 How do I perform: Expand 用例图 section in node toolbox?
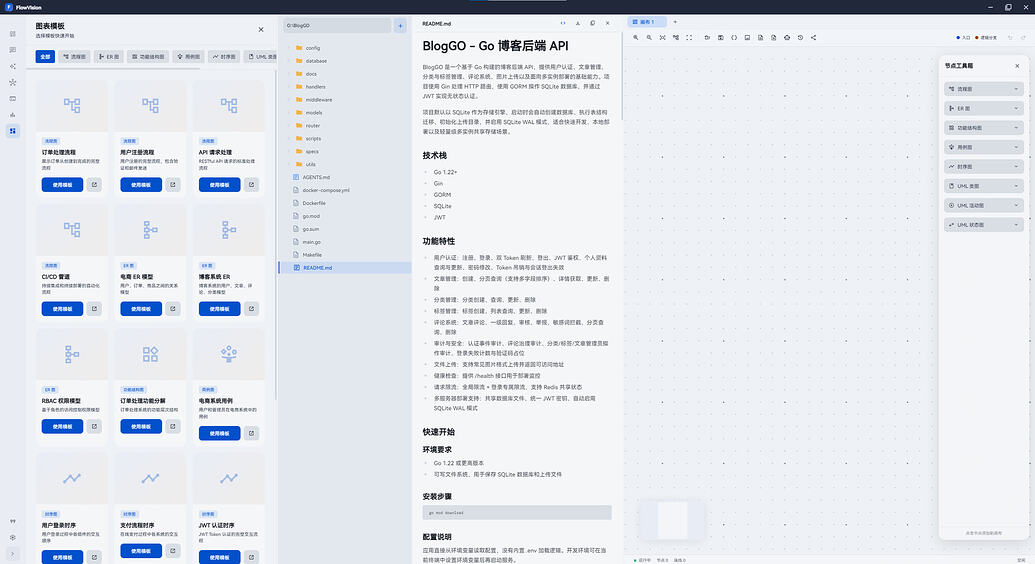coord(984,147)
